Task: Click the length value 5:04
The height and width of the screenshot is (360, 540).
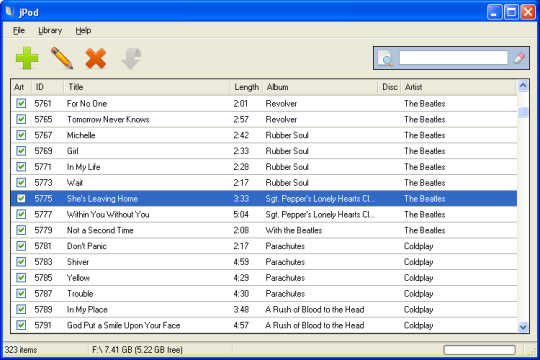Action: tap(241, 214)
